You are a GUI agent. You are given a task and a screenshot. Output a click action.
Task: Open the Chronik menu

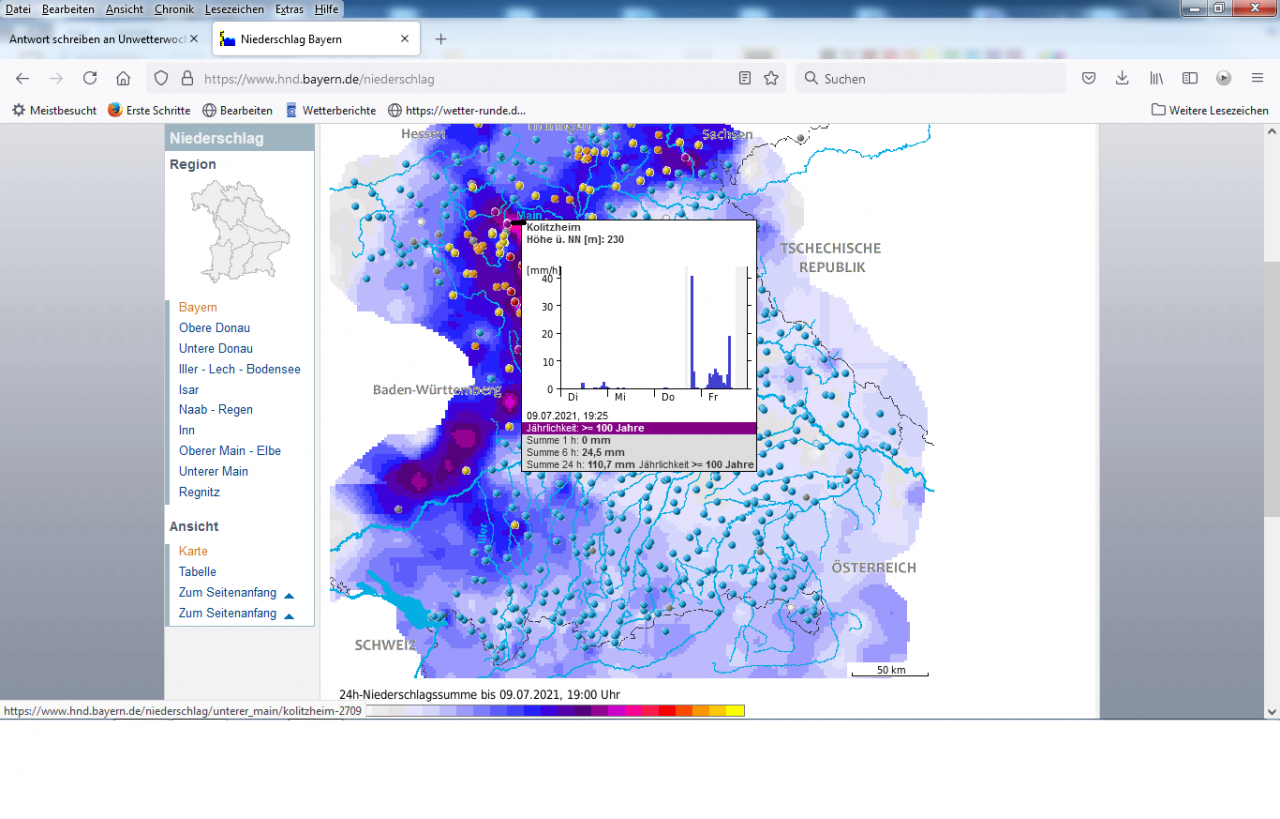tap(174, 9)
